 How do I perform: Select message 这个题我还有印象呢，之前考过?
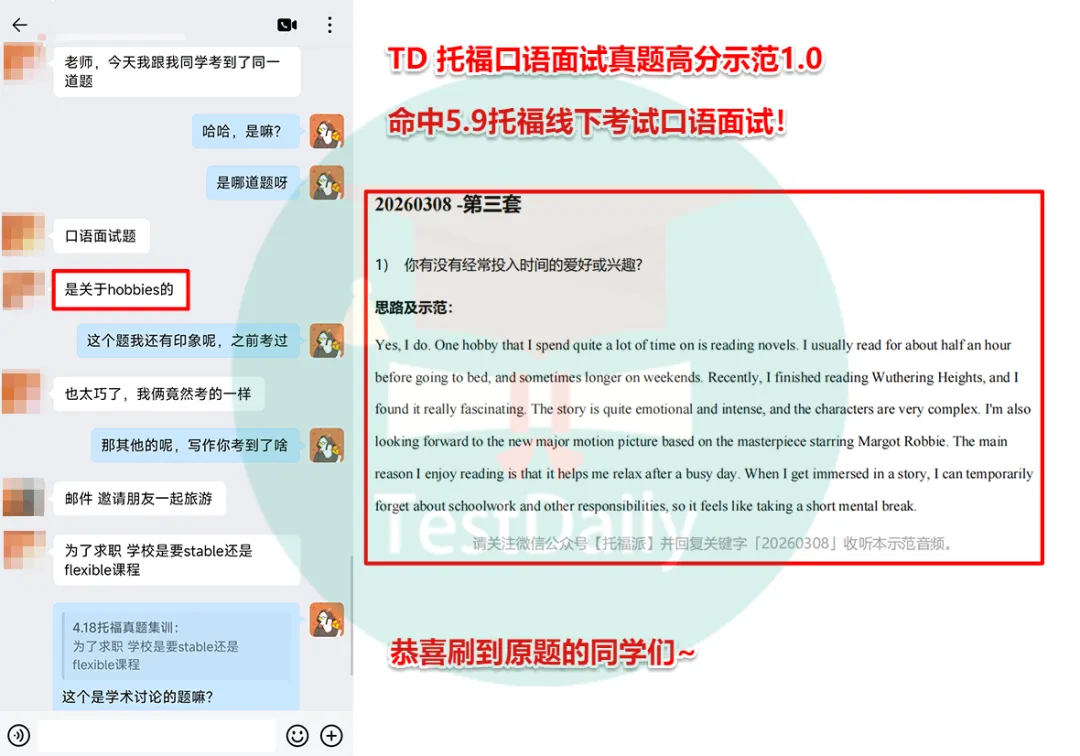point(188,340)
